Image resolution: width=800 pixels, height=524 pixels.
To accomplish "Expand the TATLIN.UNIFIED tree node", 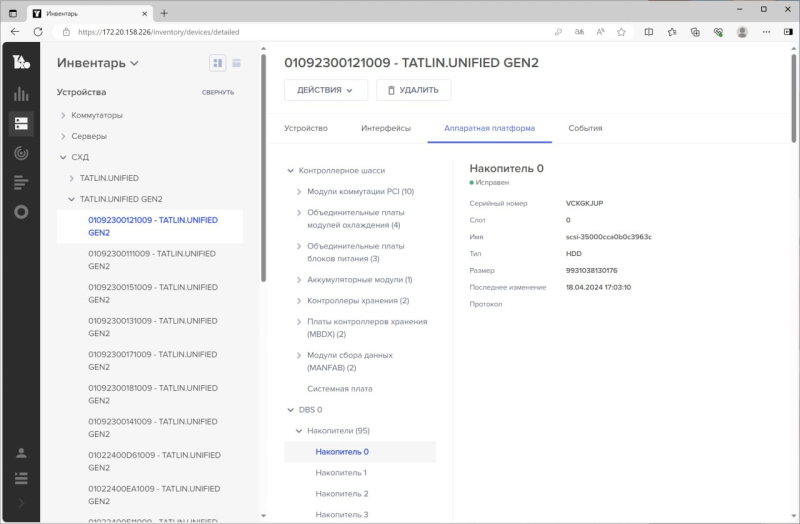I will (x=71, y=178).
